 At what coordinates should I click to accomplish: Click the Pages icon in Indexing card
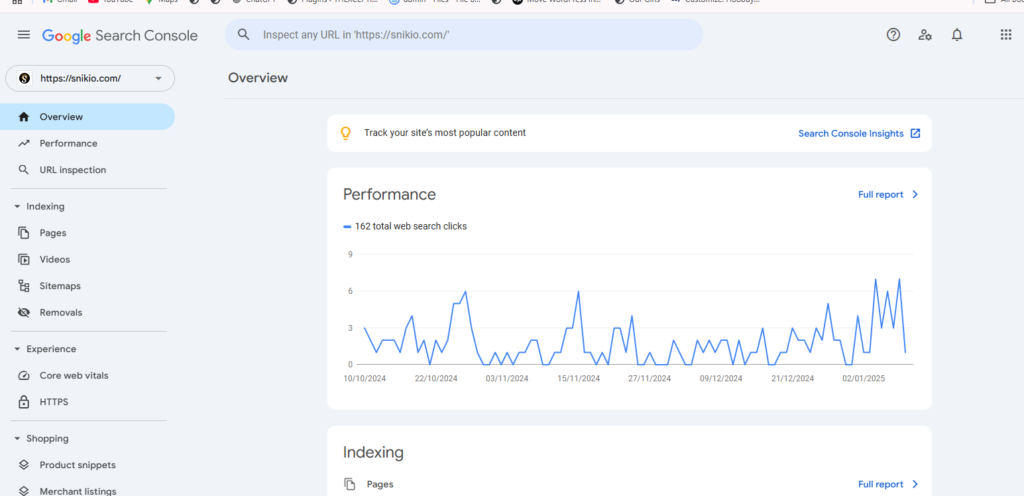point(350,484)
